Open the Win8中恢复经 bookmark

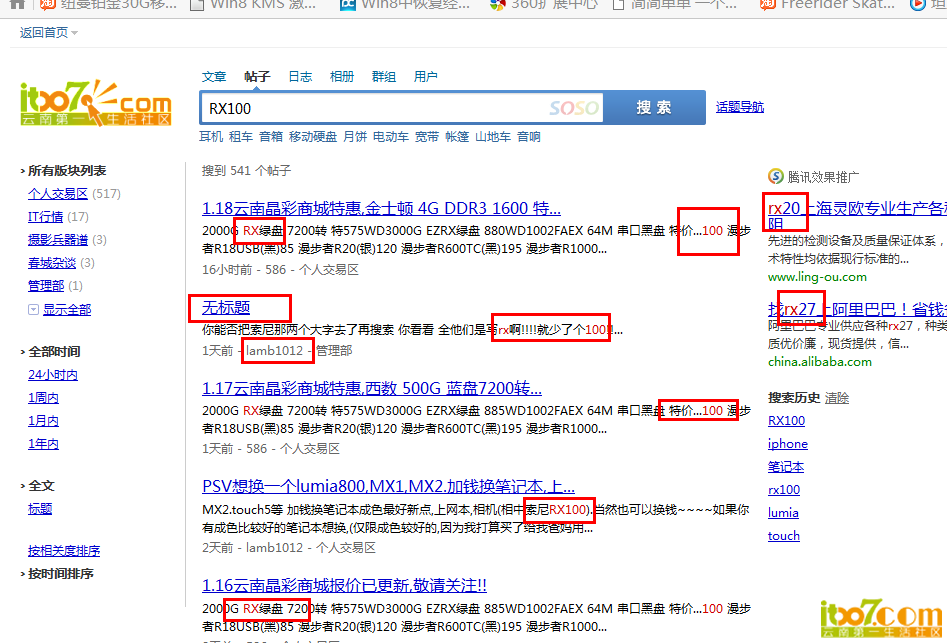coord(405,4)
